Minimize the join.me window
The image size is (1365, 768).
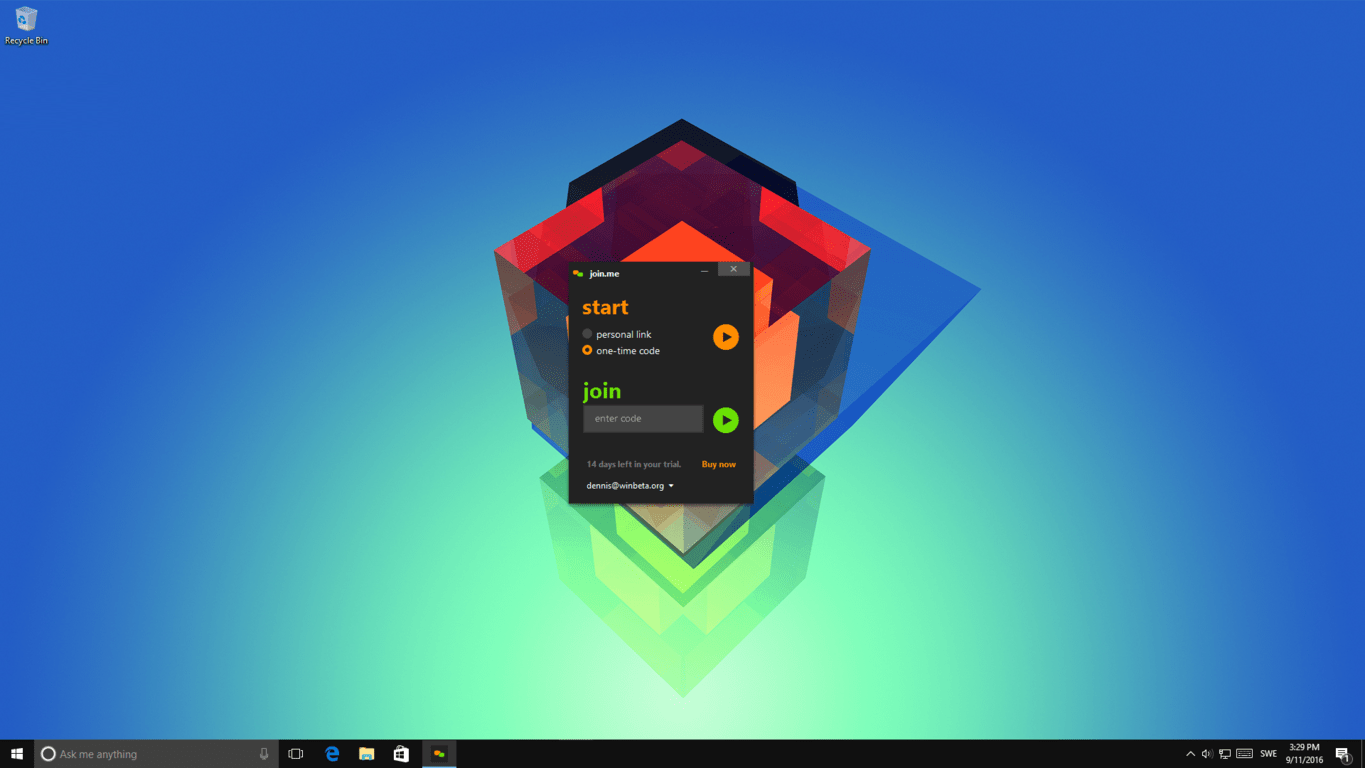[x=704, y=270]
